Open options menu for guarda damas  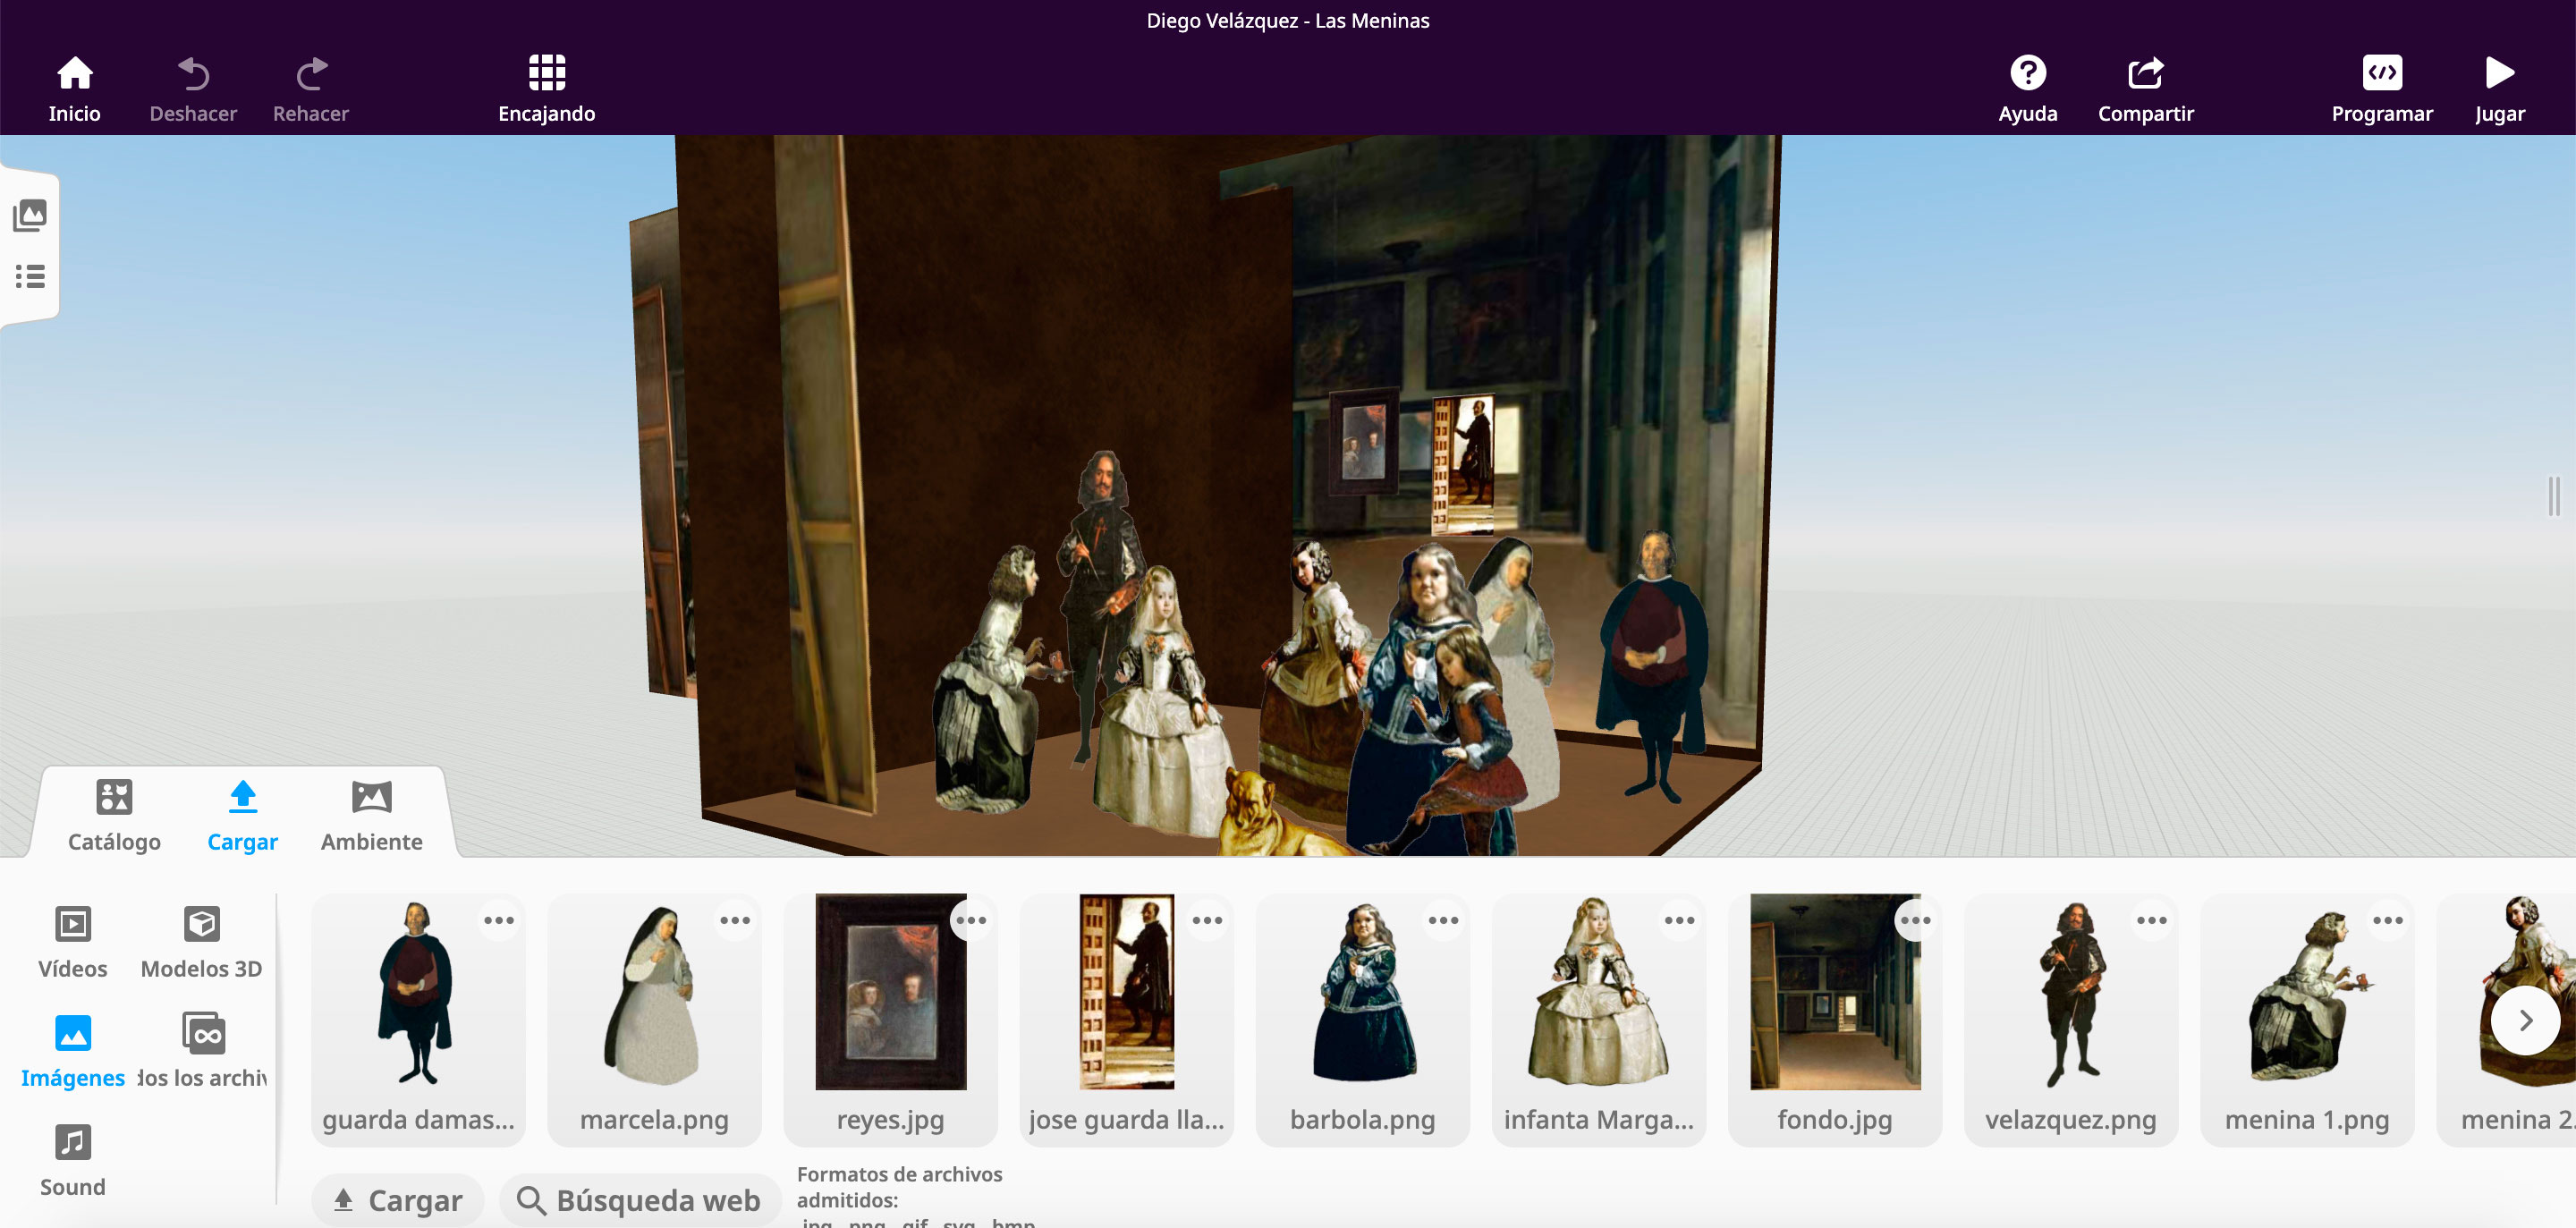point(498,920)
